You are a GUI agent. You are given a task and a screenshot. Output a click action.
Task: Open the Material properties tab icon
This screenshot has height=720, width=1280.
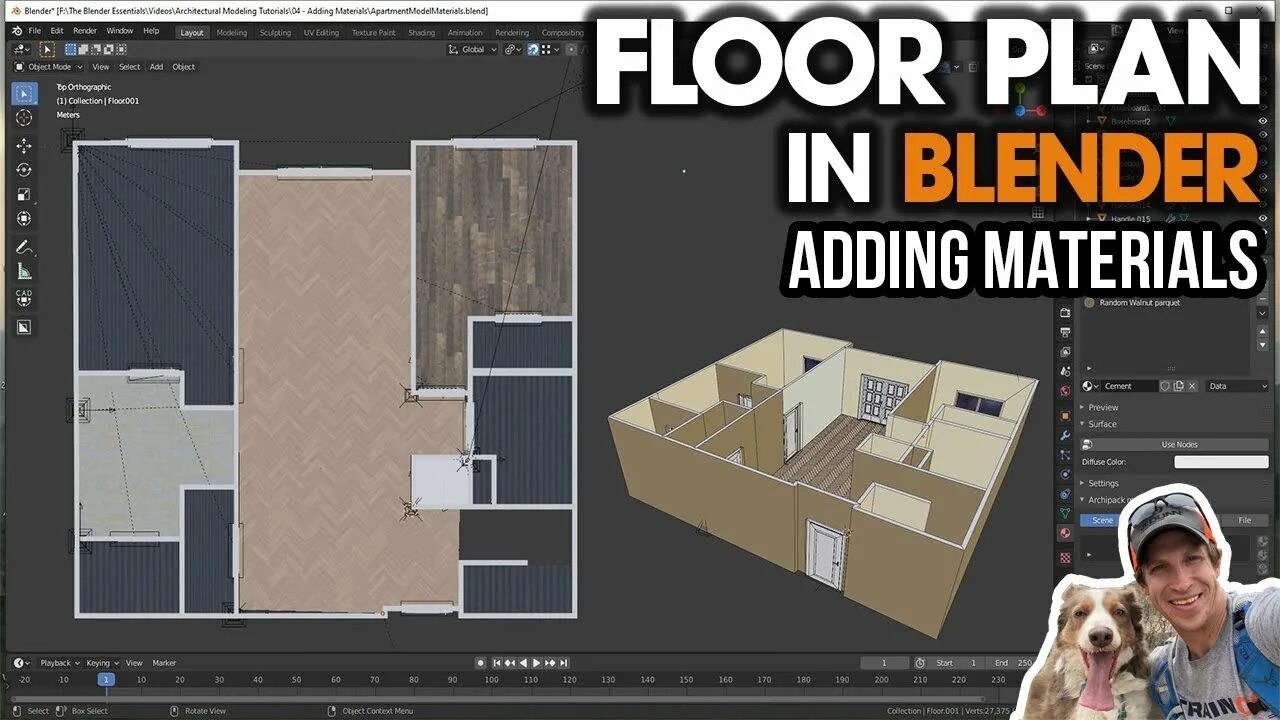pyautogui.click(x=1065, y=533)
